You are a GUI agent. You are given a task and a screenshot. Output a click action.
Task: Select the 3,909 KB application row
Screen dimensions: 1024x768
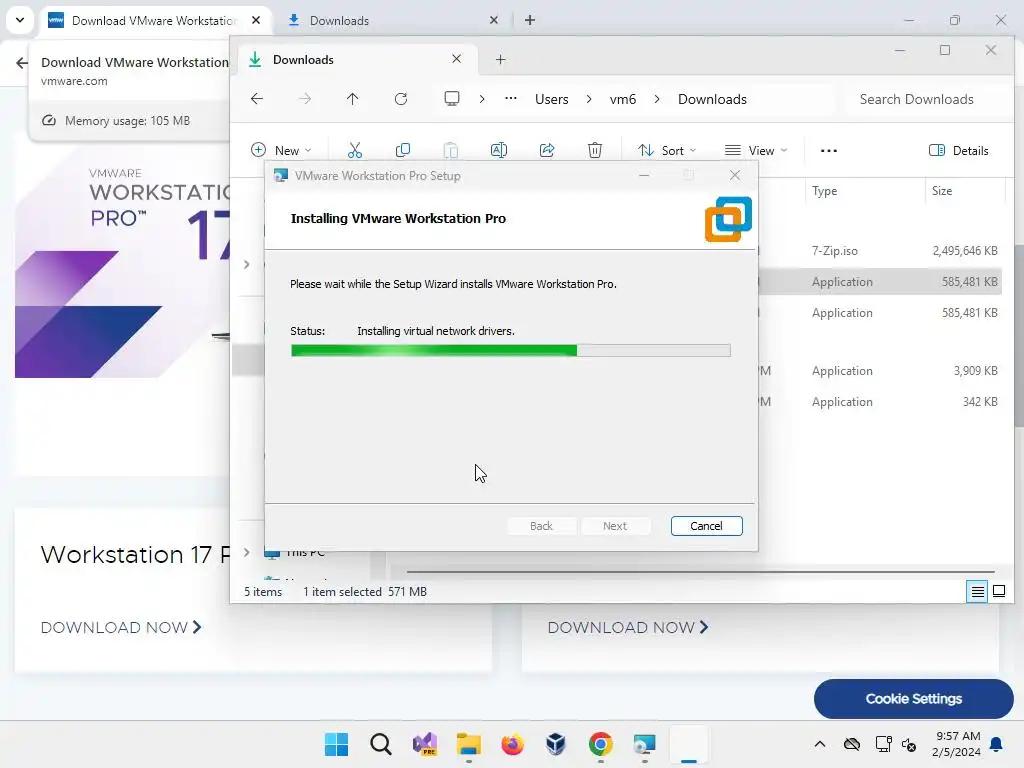(878, 371)
